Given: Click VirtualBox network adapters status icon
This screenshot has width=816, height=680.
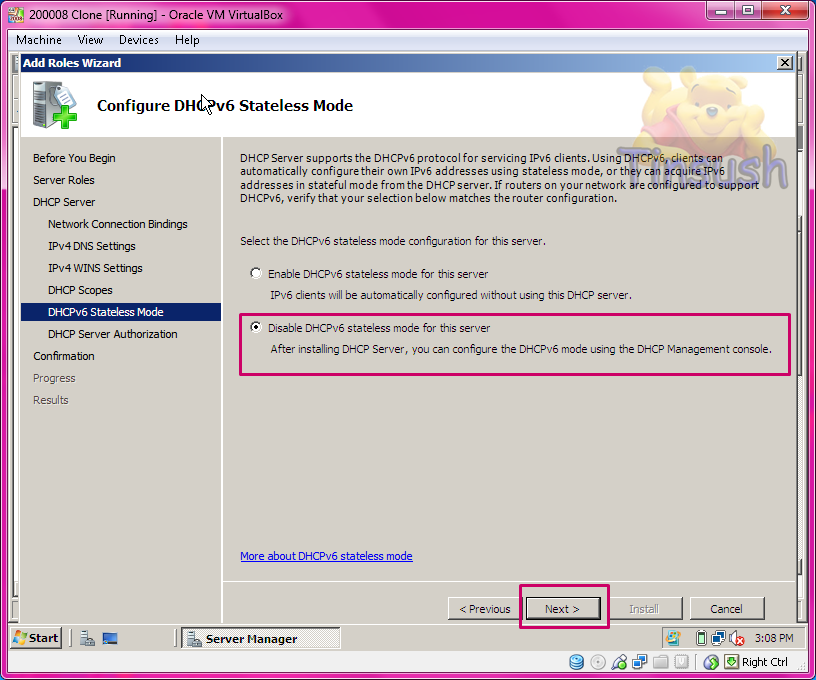Looking at the screenshot, I should pyautogui.click(x=640, y=662).
